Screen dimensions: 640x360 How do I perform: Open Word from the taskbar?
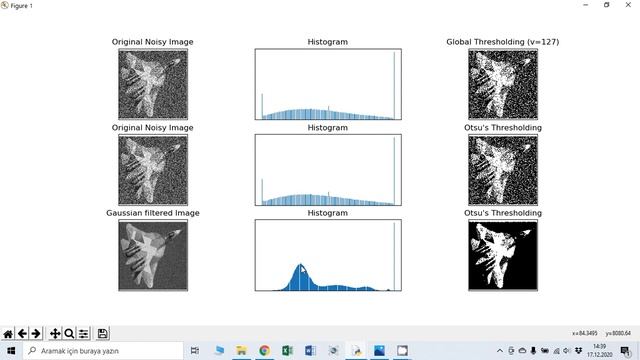(310, 351)
